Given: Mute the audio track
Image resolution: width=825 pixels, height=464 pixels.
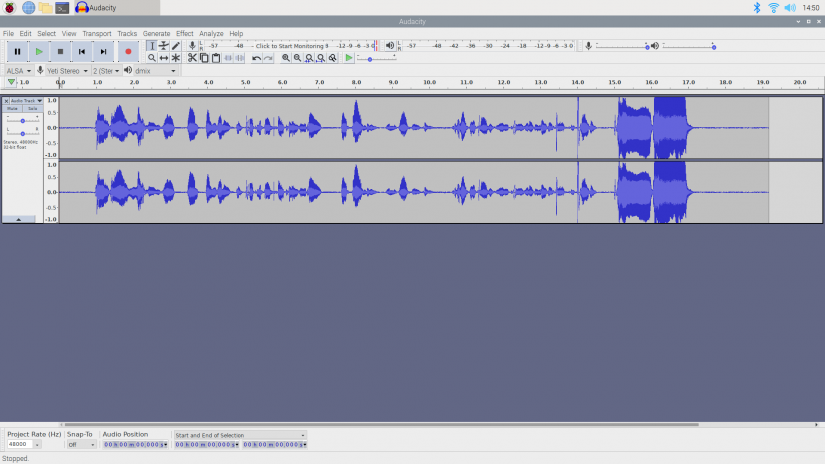Looking at the screenshot, I should click(x=13, y=109).
